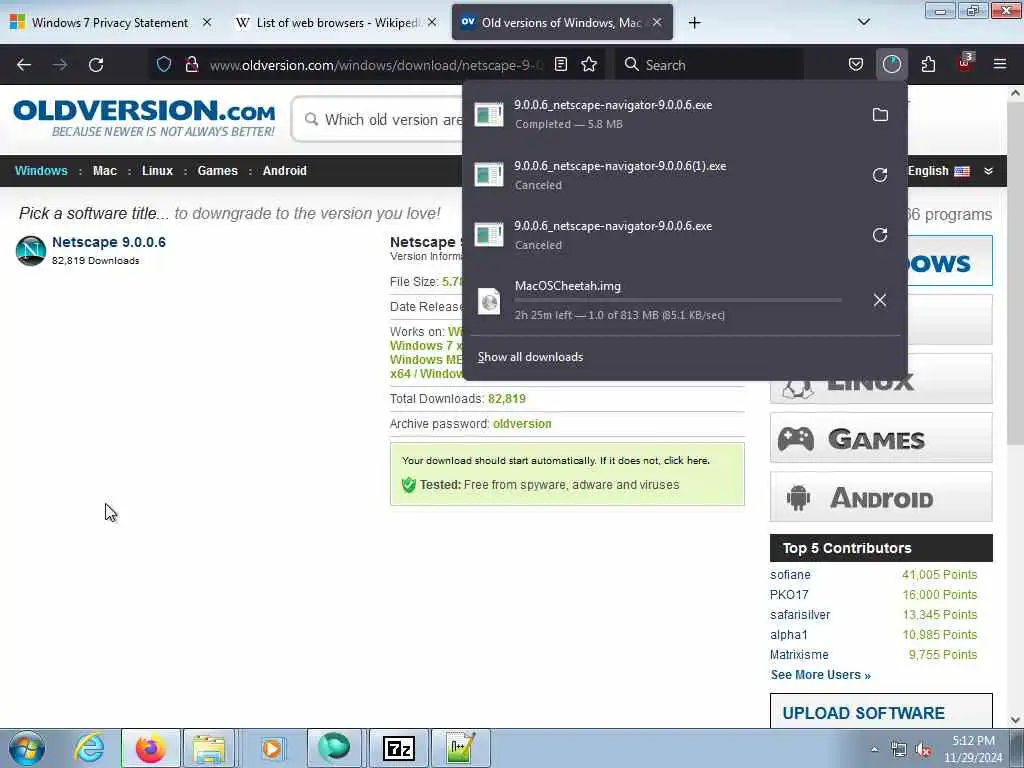Image resolution: width=1024 pixels, height=768 pixels.
Task: Open the Linux site menu
Action: (157, 170)
